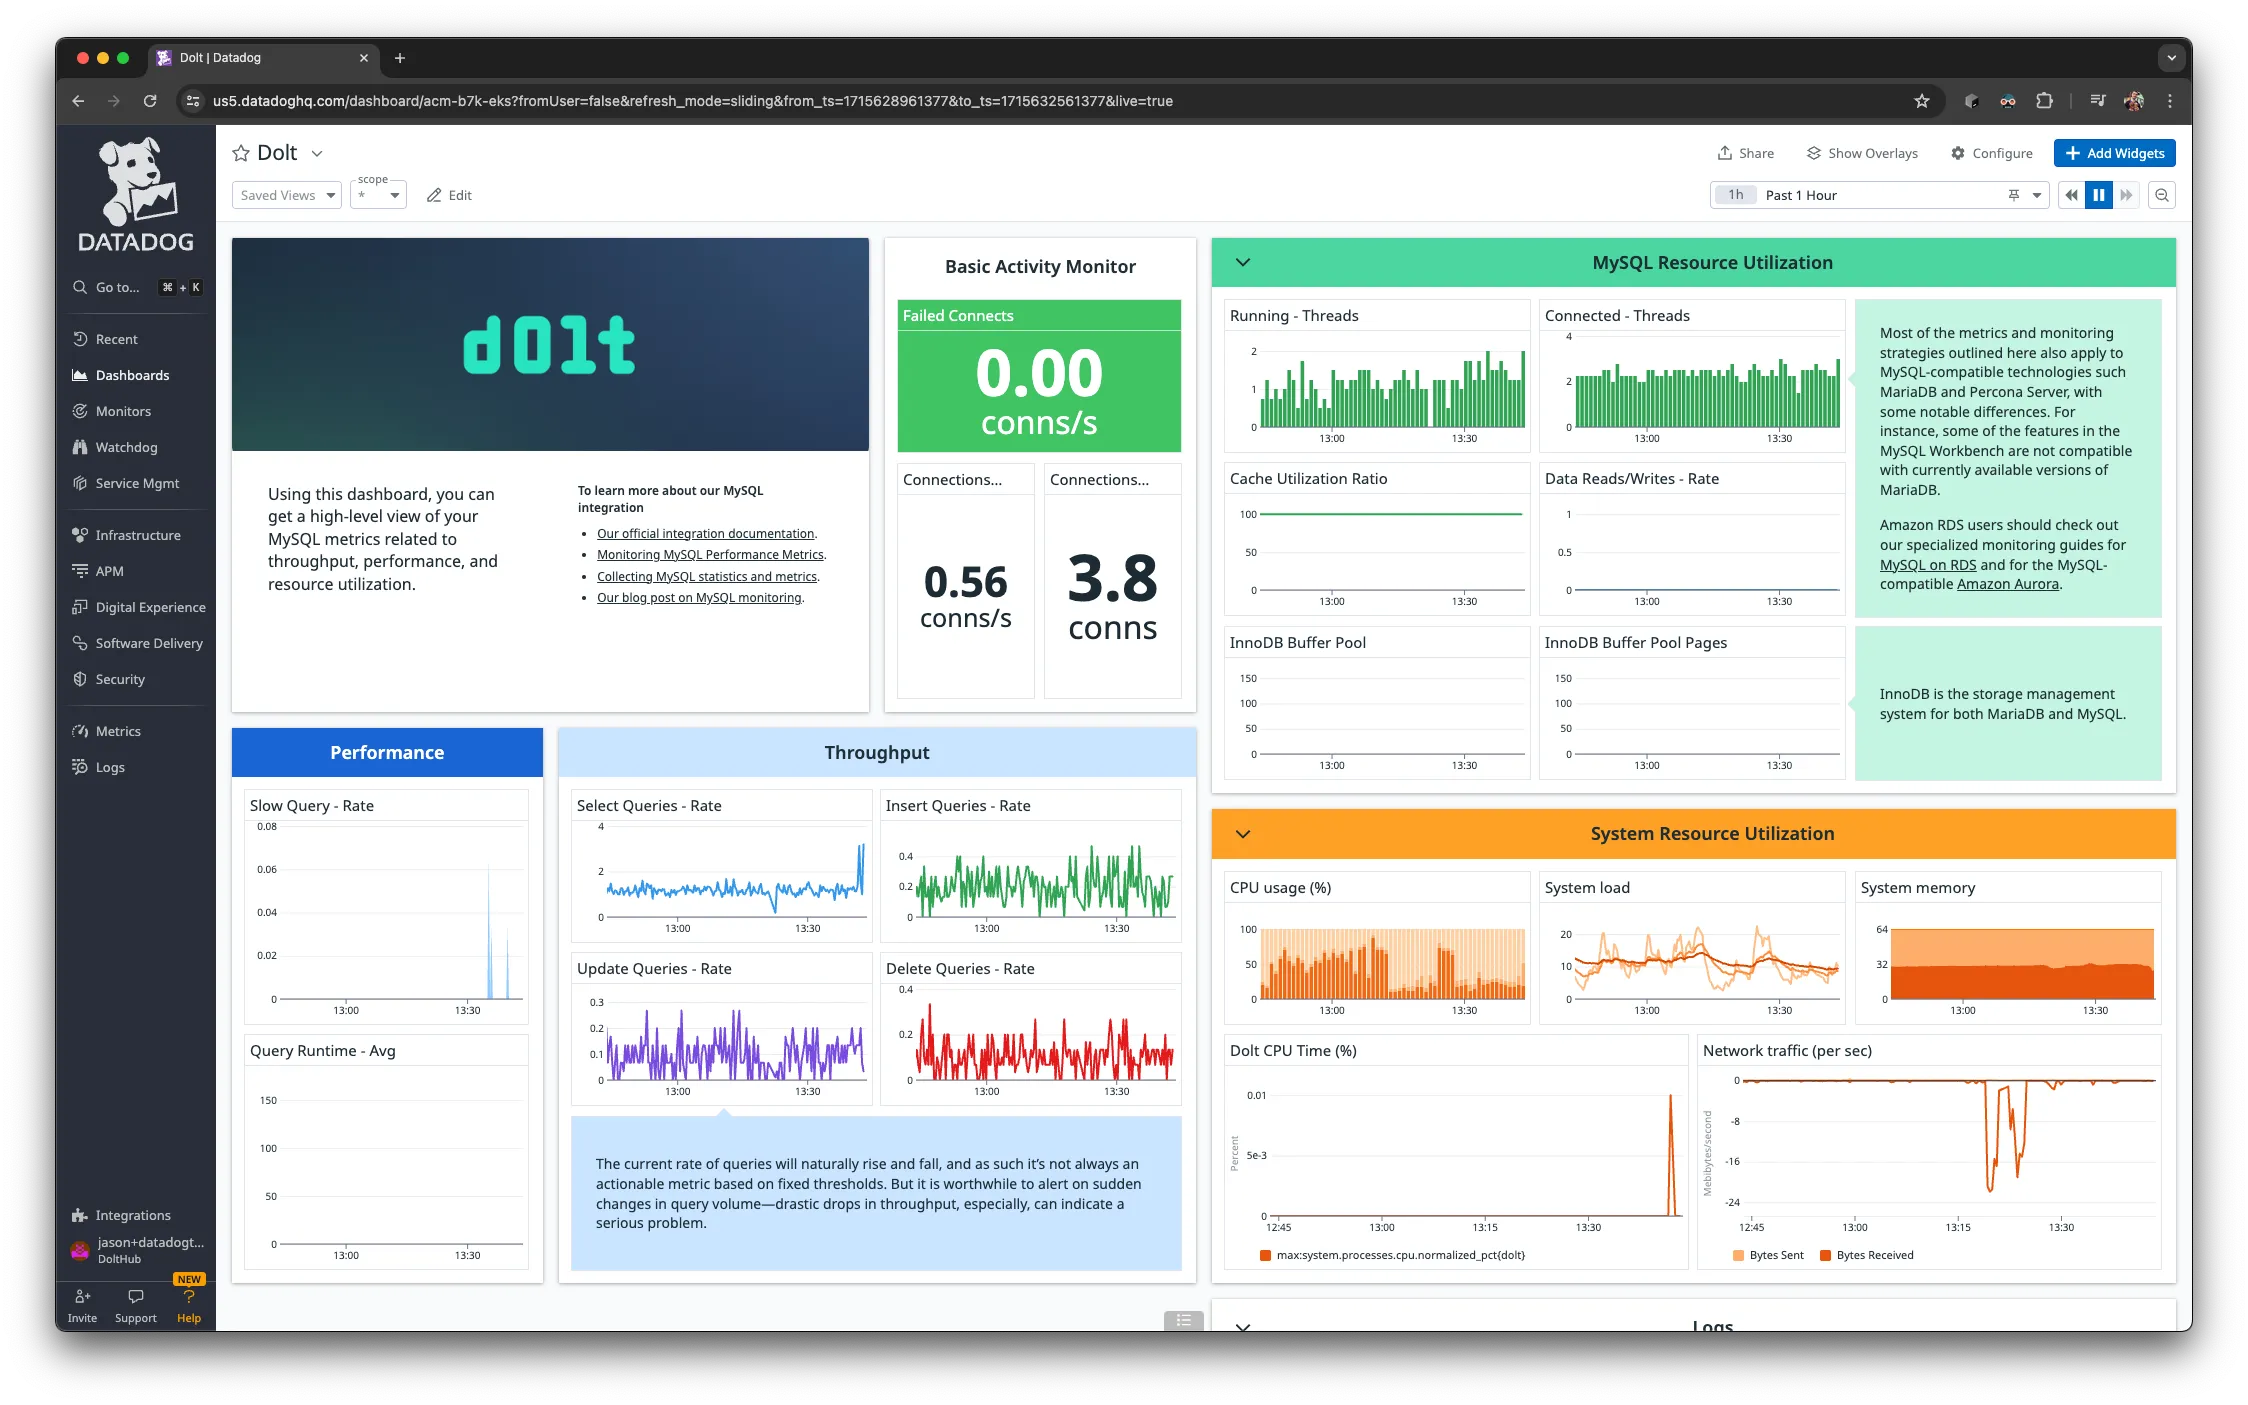This screenshot has height=1405, width=2248.
Task: Select Metrics in the left sidebar
Action: 117,731
